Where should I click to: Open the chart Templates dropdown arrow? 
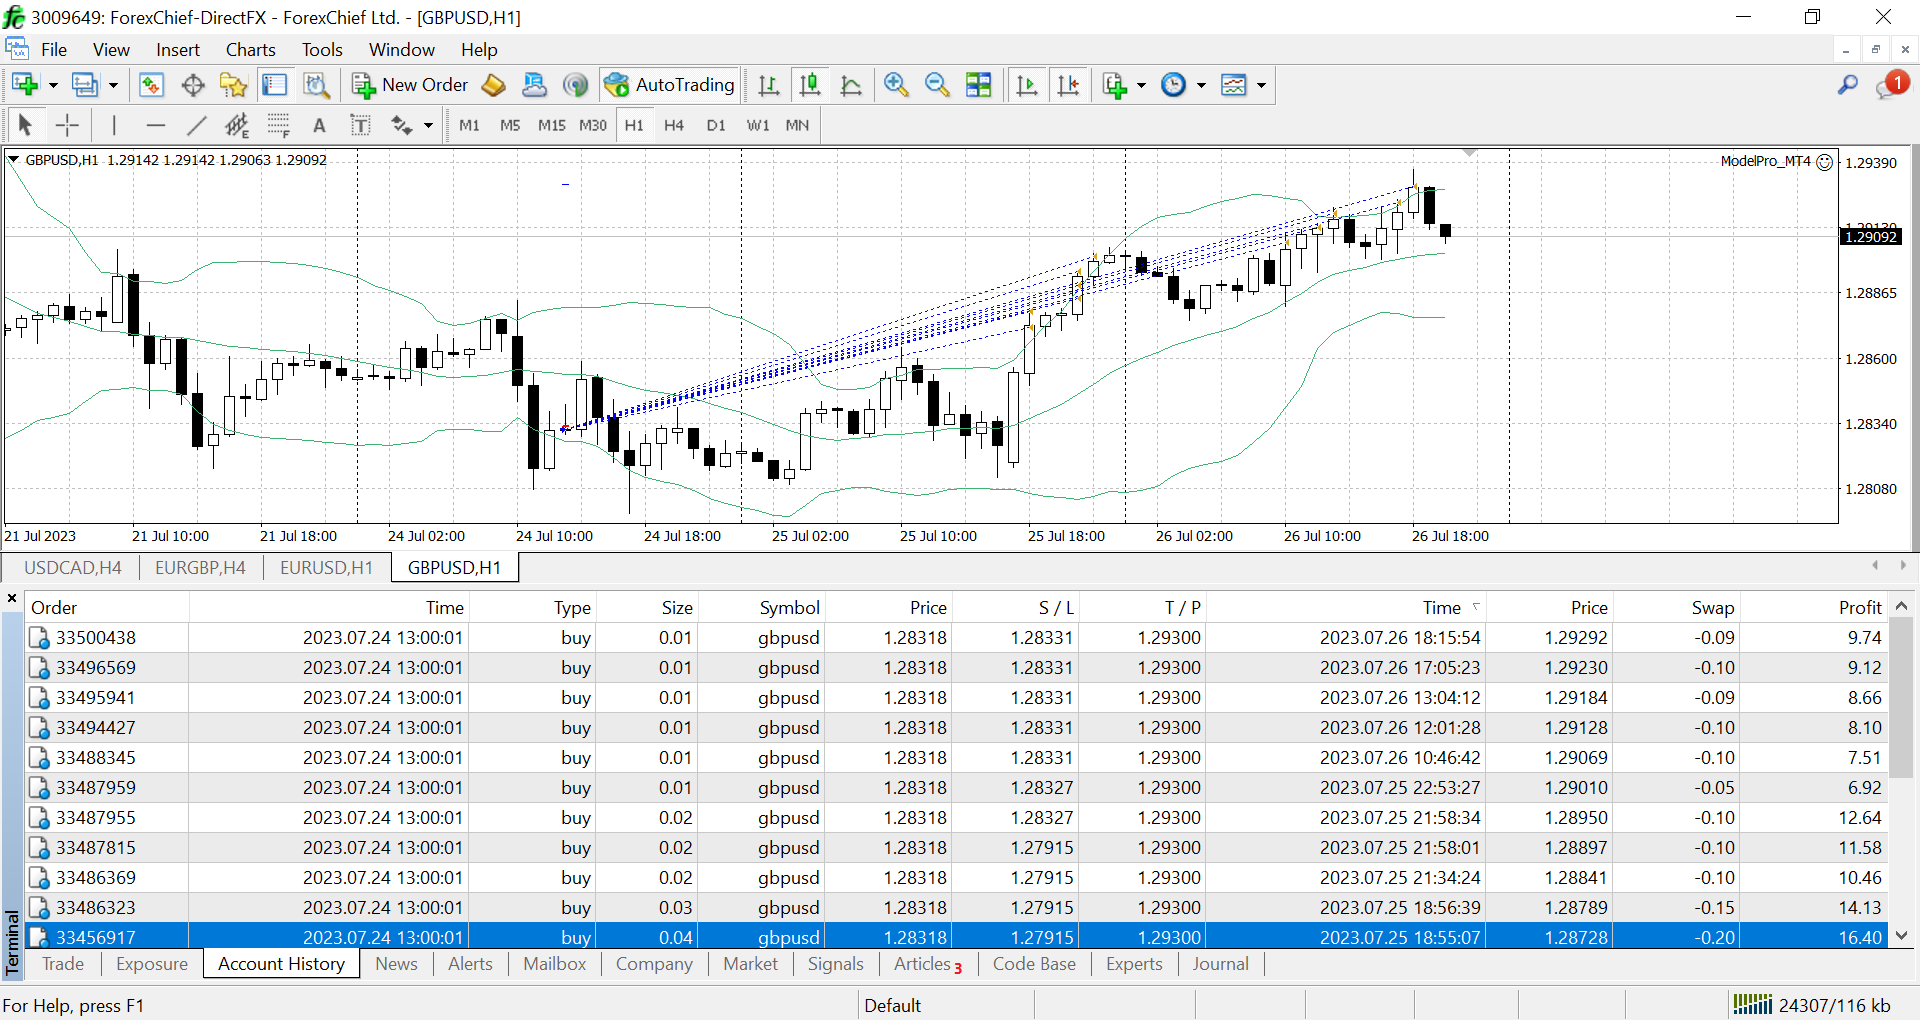click(1262, 85)
